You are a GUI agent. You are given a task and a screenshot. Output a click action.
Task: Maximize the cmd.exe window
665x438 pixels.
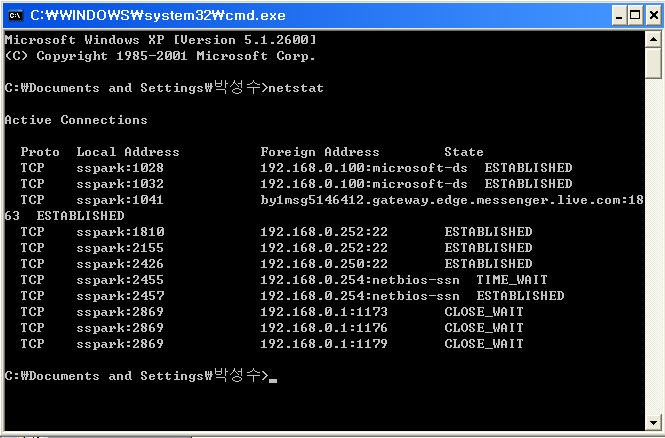click(635, 16)
